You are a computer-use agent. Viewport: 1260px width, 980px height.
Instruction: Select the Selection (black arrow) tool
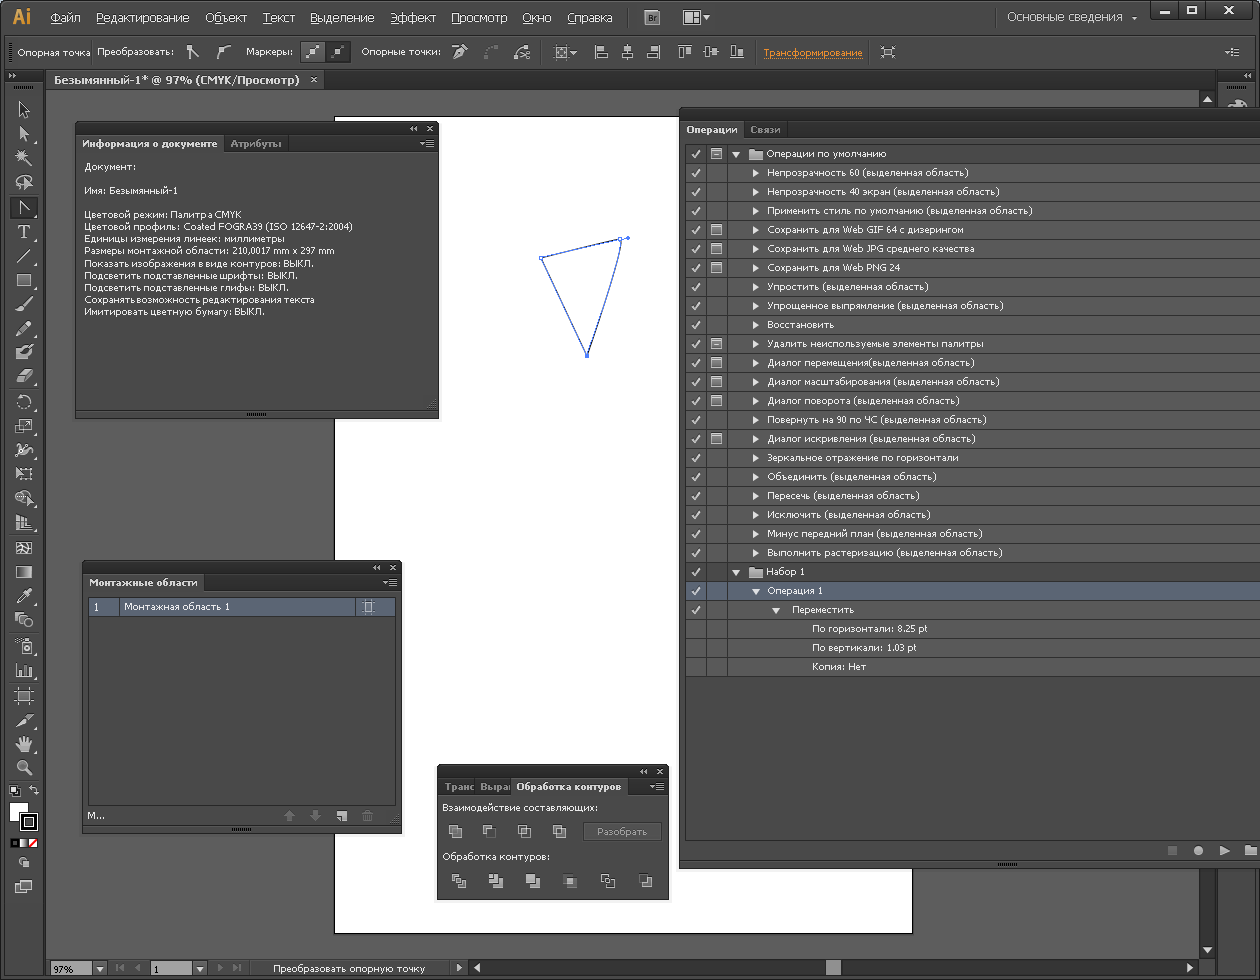pos(24,110)
